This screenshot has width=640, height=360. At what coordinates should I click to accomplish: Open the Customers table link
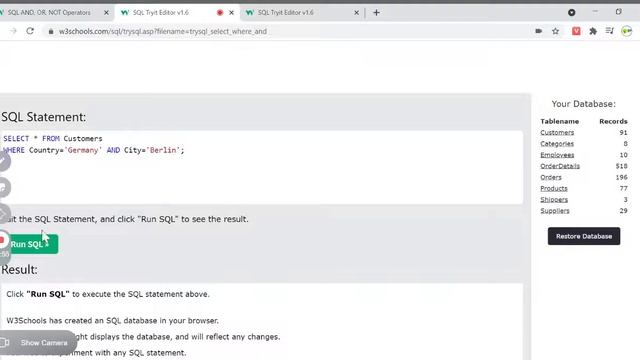557,133
